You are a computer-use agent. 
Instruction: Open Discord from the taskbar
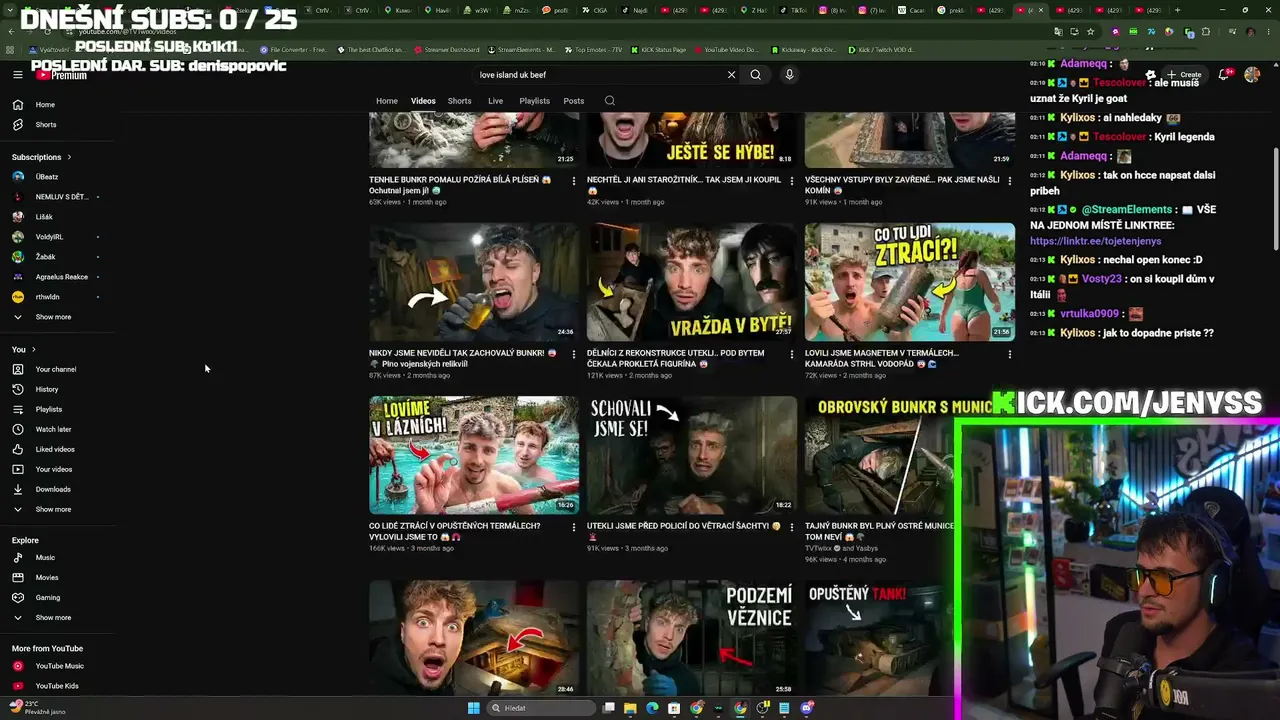[807, 708]
